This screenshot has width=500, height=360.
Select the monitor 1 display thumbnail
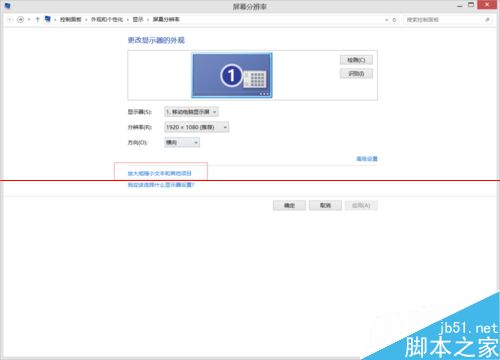coord(232,75)
